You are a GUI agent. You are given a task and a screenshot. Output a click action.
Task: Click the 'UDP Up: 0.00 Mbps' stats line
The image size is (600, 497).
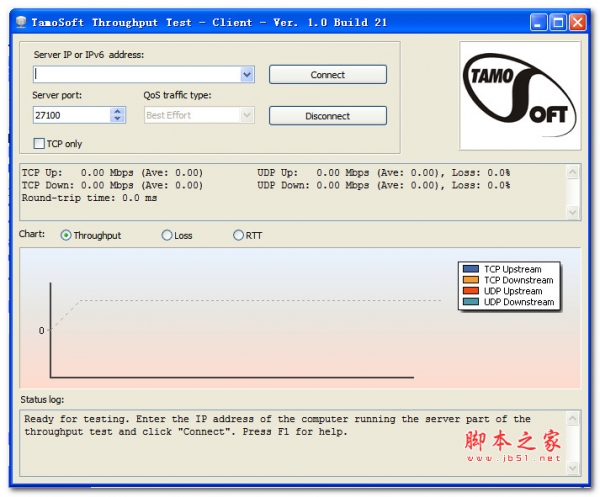point(383,173)
